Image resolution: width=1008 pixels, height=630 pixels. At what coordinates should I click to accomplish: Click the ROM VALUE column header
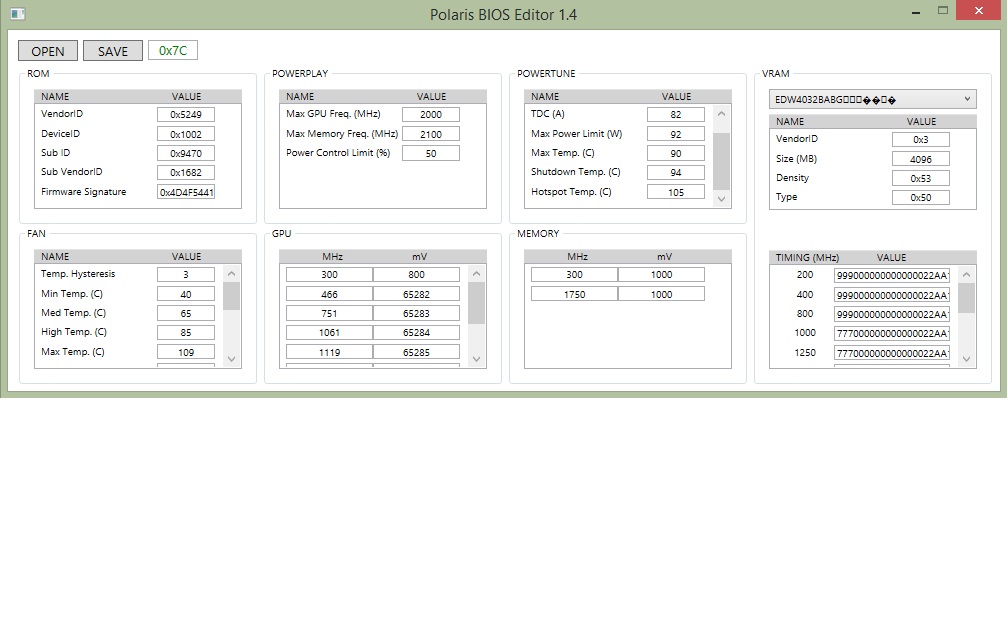[186, 96]
